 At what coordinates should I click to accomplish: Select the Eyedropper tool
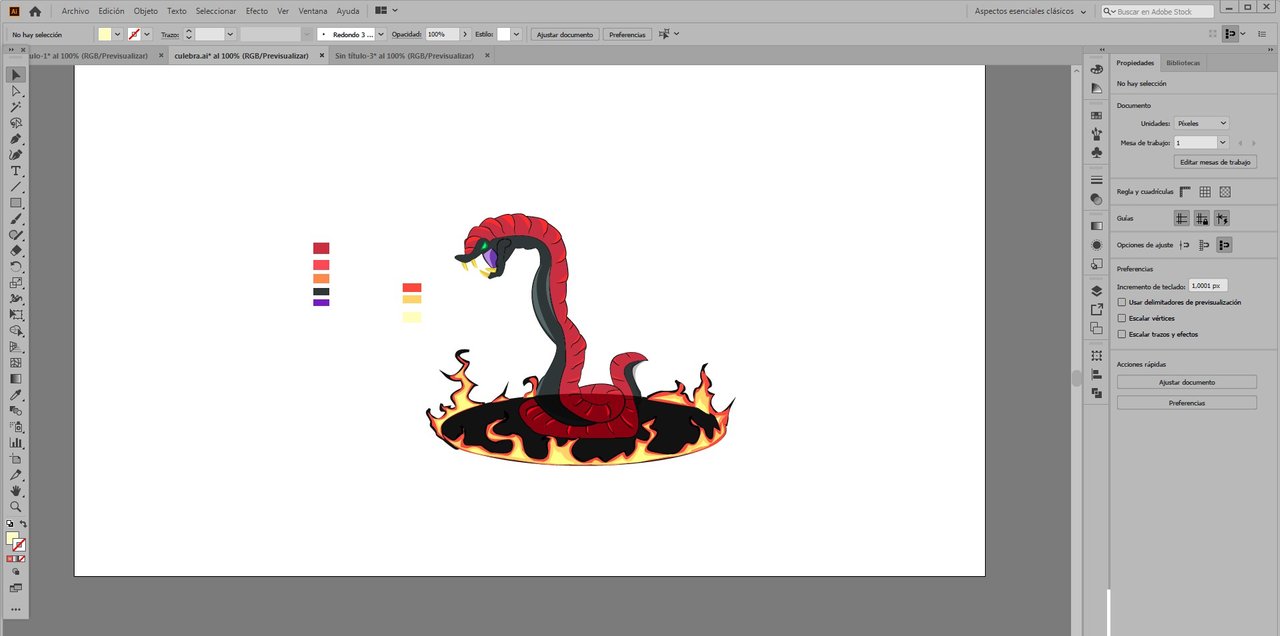(16, 395)
